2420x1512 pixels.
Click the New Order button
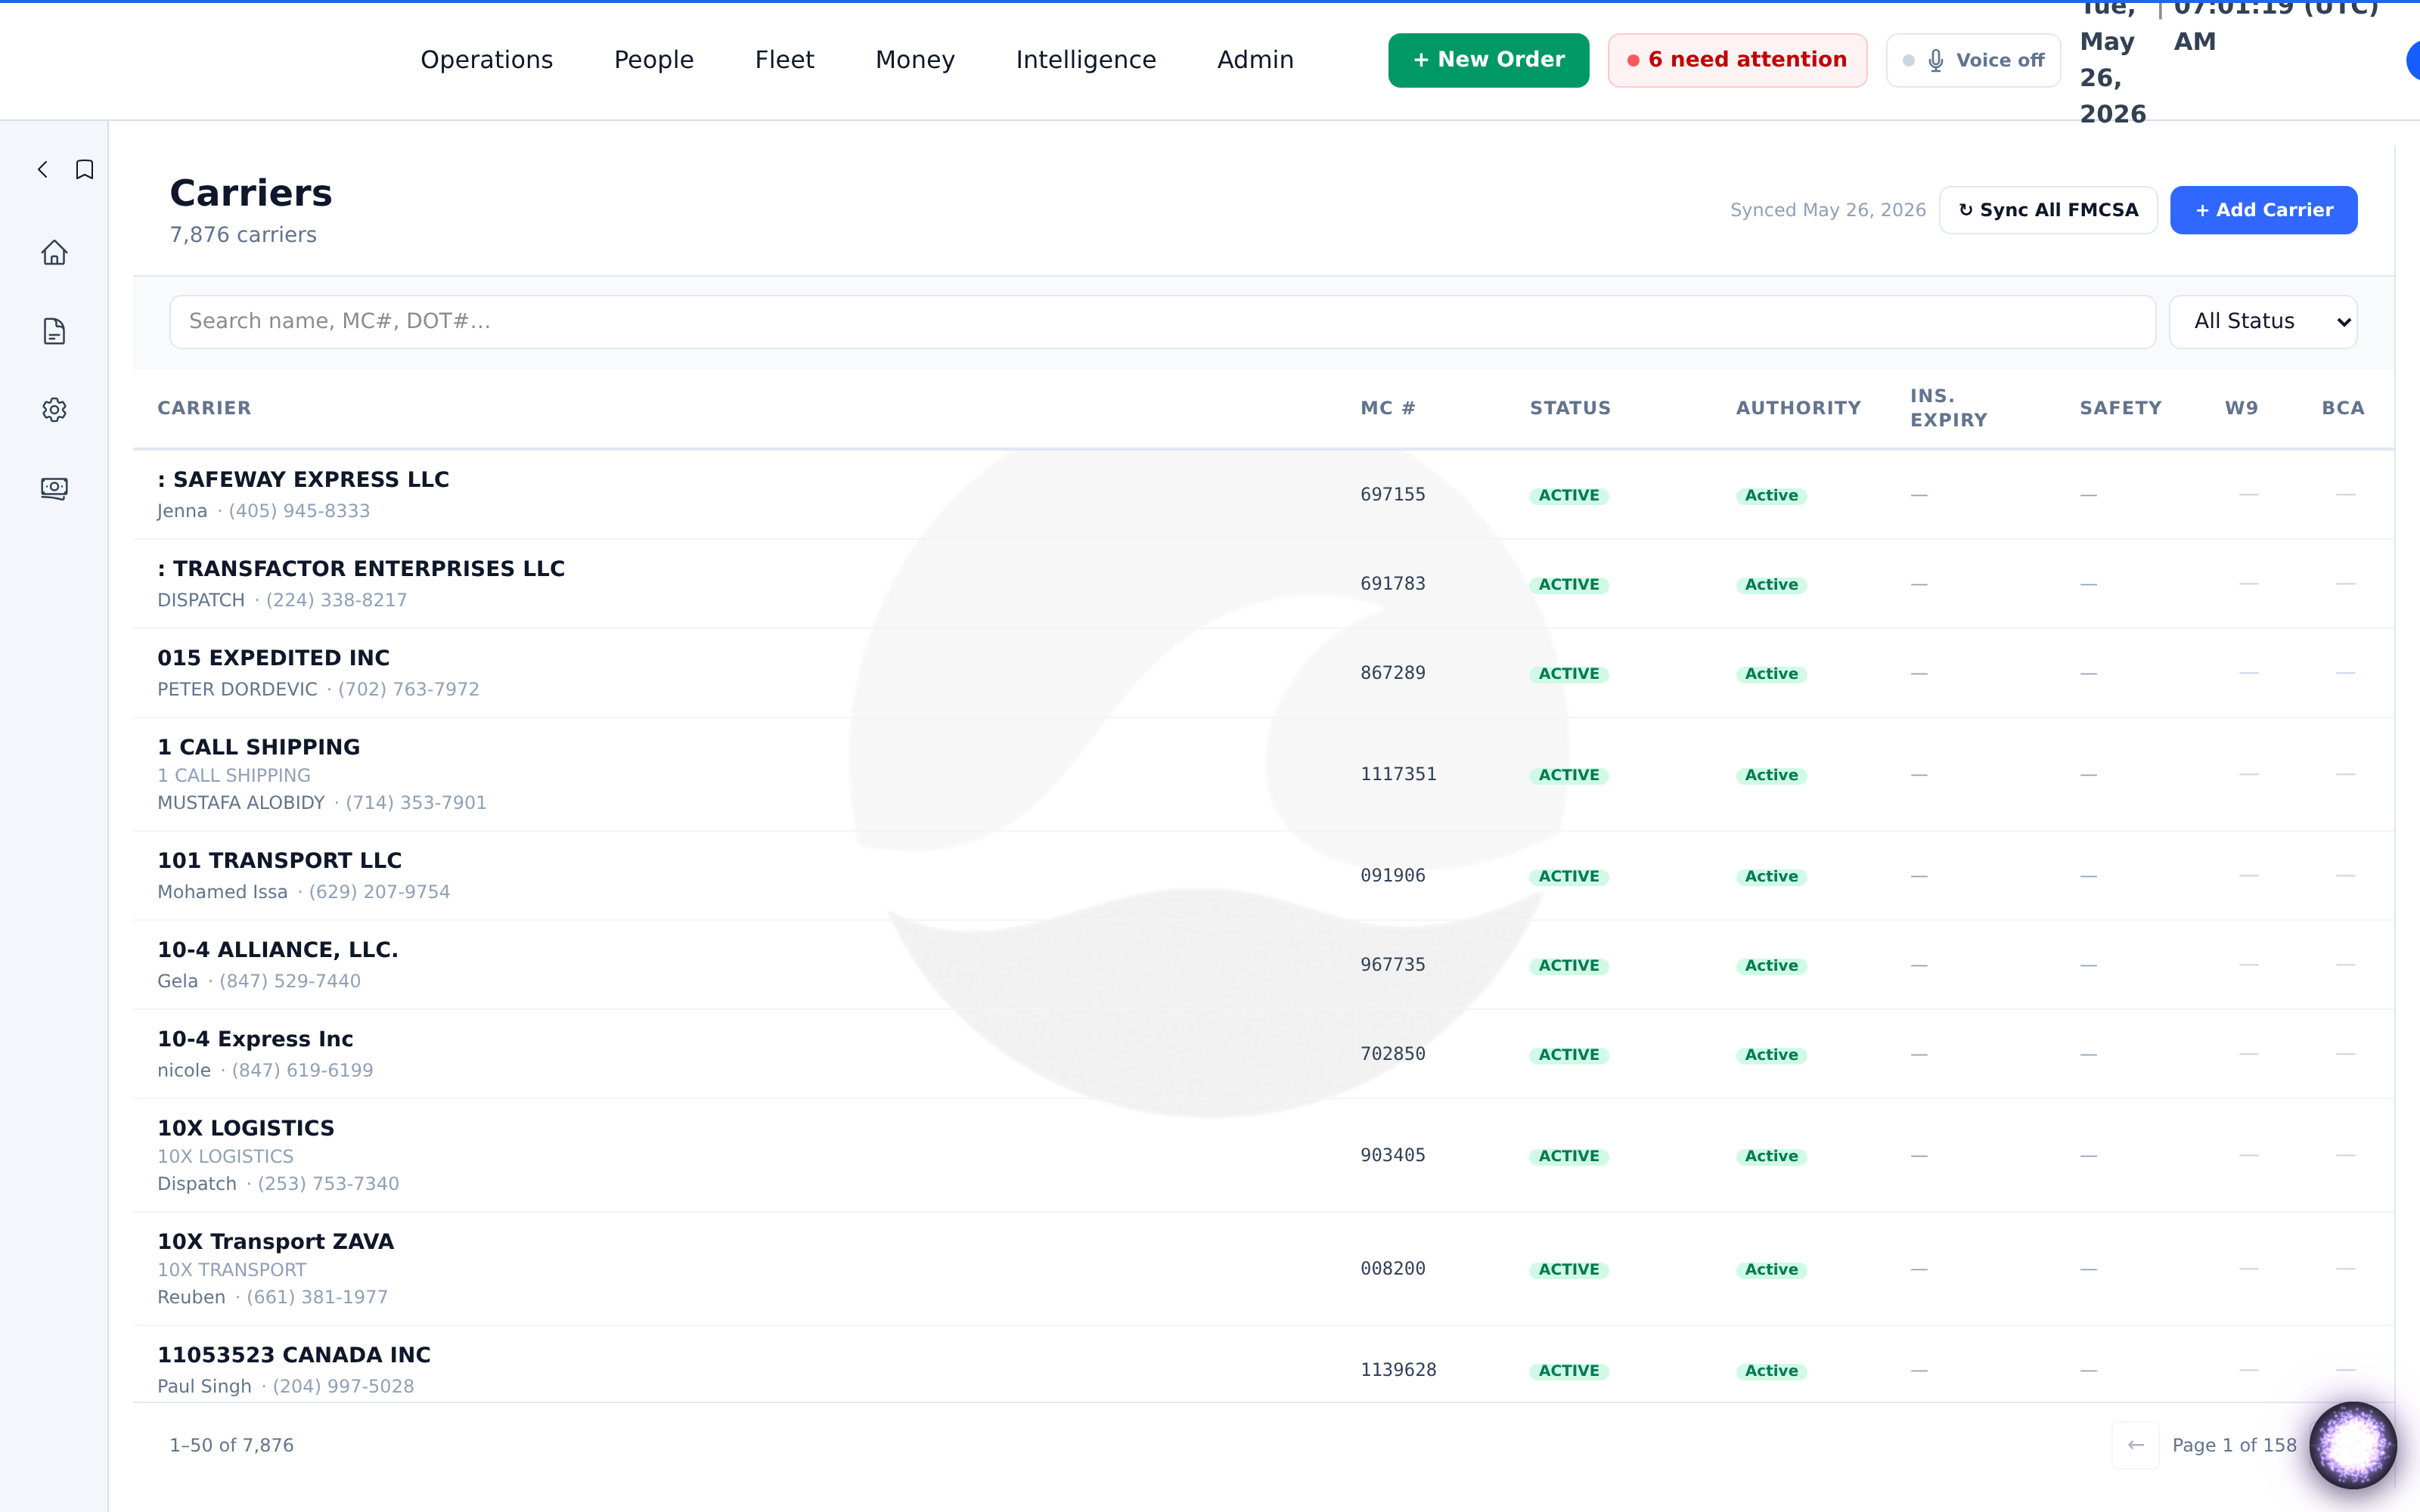tap(1488, 60)
